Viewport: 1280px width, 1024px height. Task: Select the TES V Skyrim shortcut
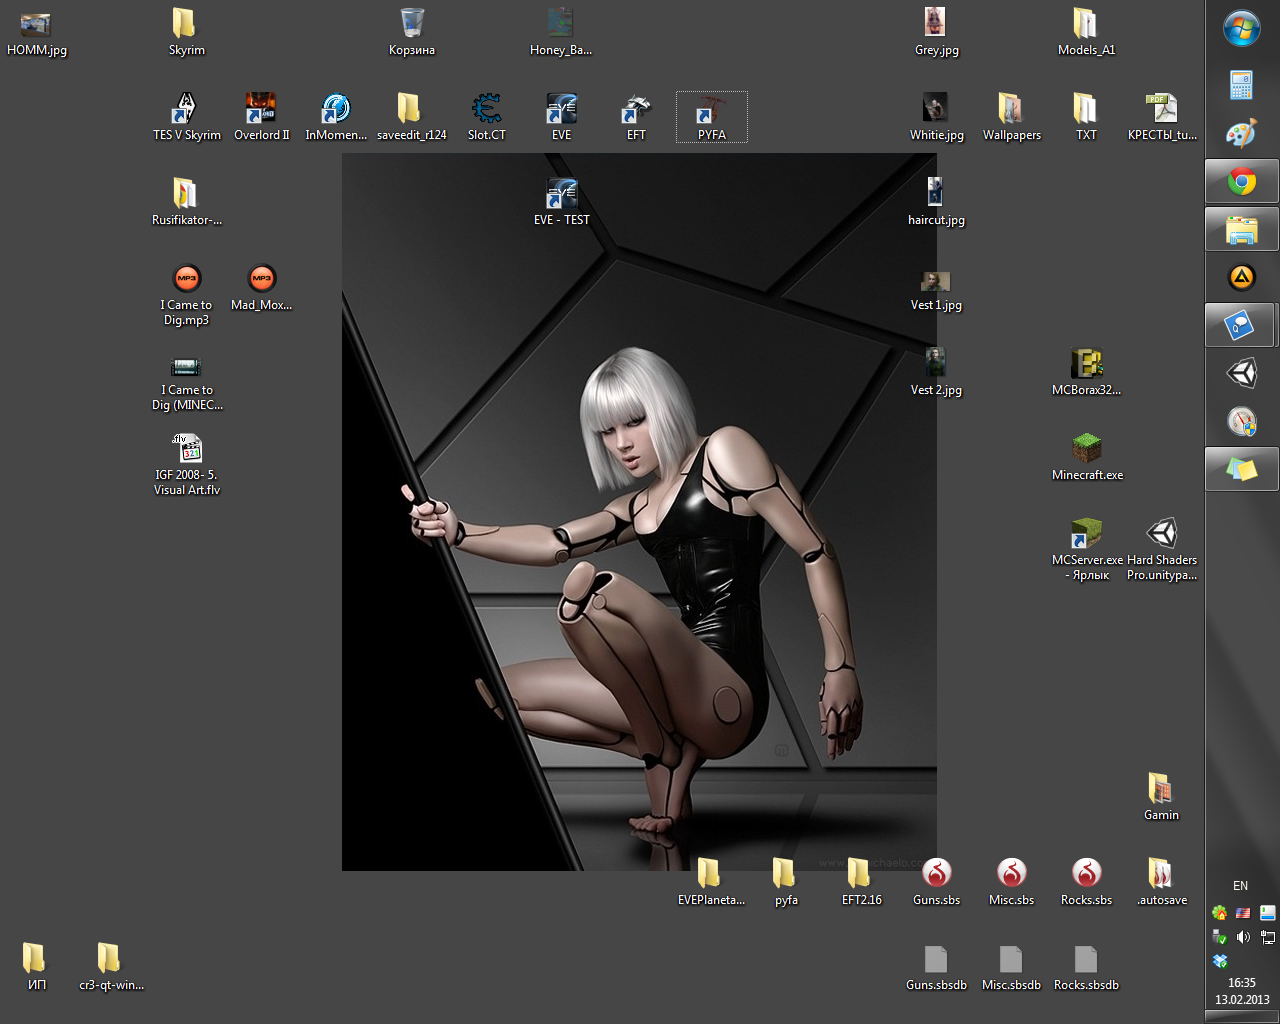click(186, 108)
